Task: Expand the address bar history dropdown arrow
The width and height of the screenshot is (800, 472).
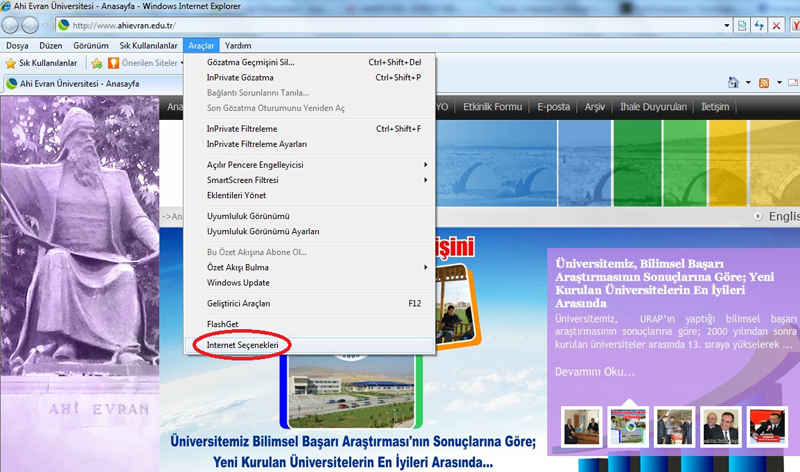Action: click(727, 26)
